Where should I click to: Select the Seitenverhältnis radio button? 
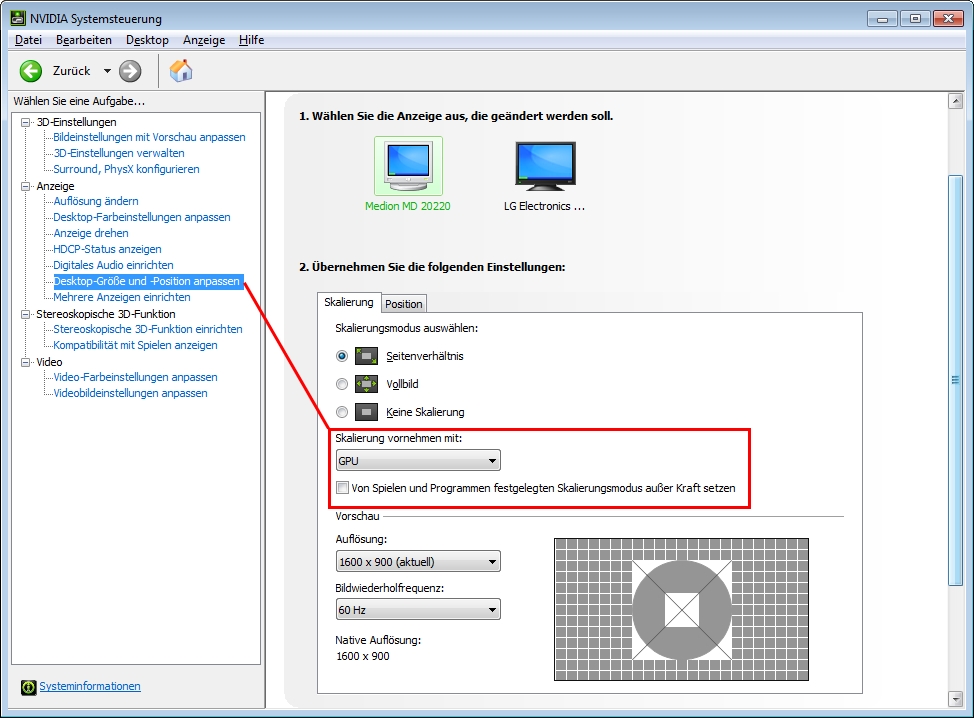point(342,356)
